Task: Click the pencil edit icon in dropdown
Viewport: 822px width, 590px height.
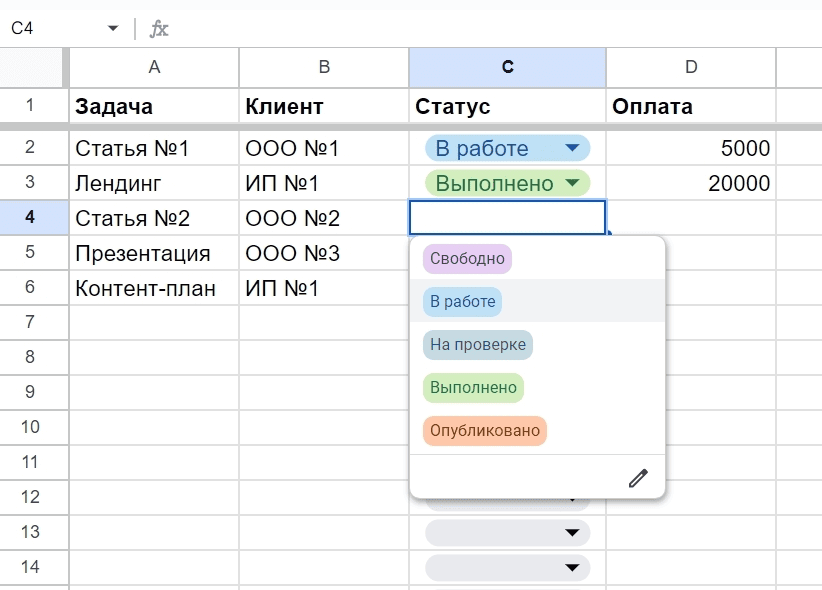Action: click(638, 478)
